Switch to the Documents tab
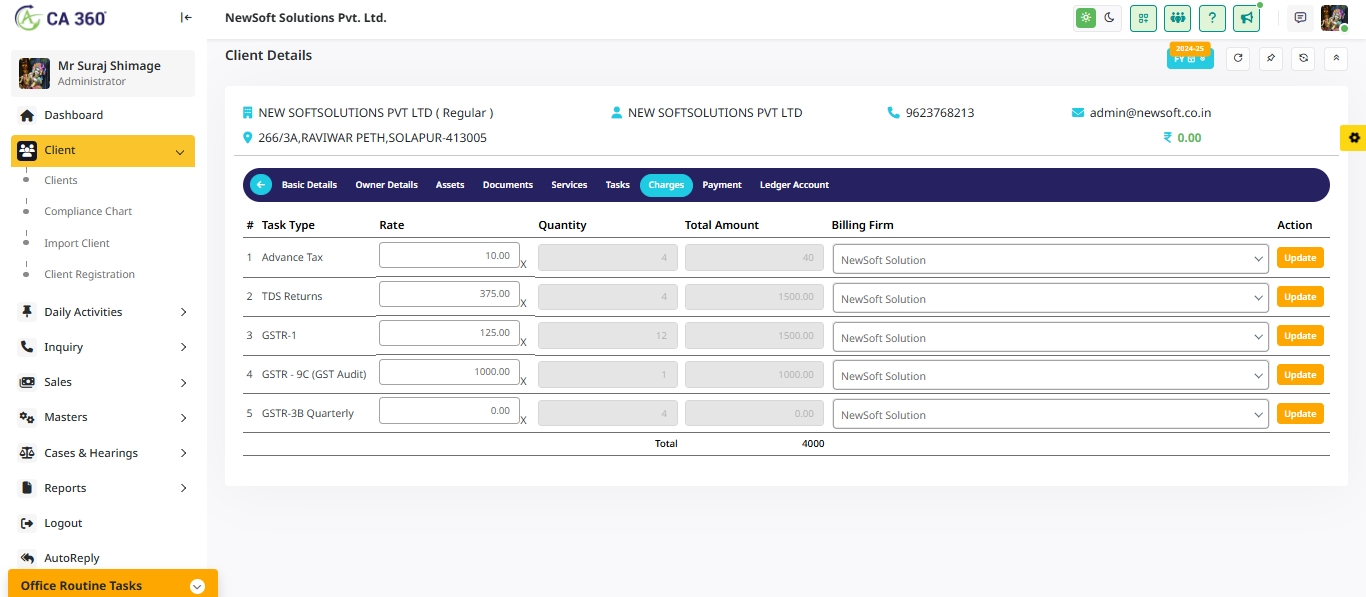The image size is (1366, 597). tap(508, 185)
